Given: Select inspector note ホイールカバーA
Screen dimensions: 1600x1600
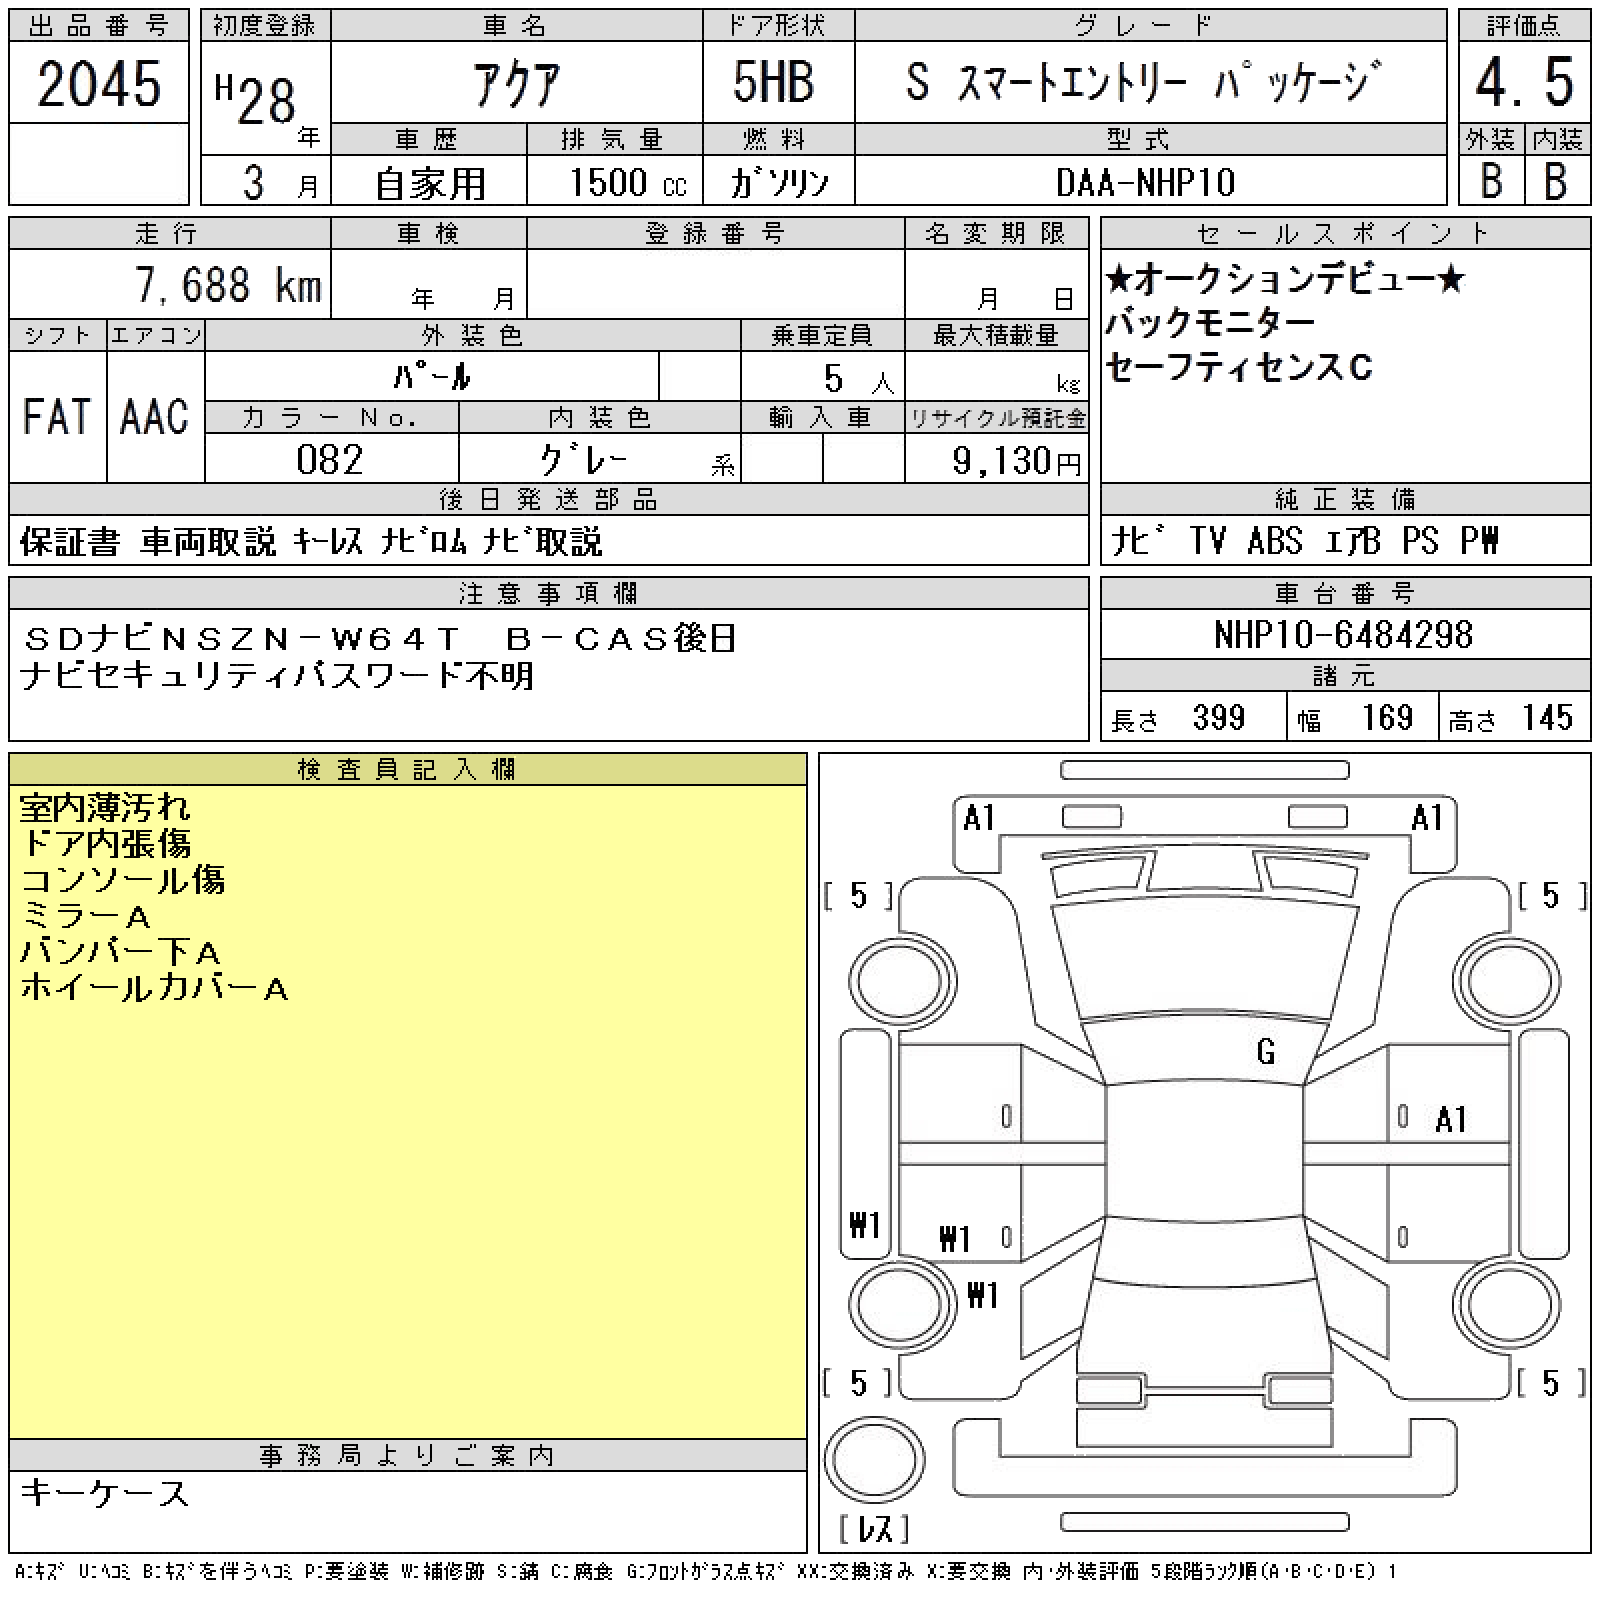Looking at the screenshot, I should point(155,989).
